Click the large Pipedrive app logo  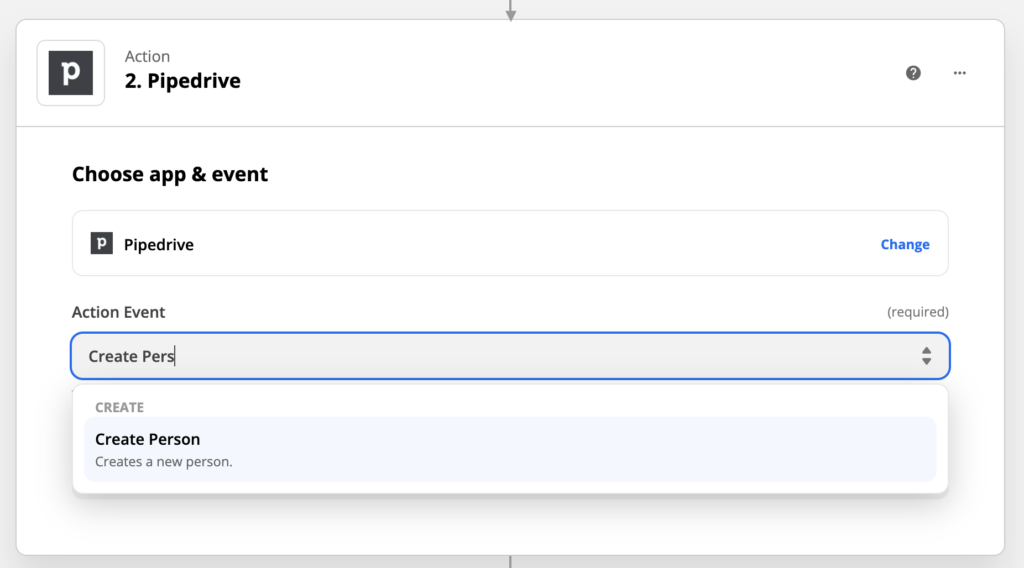click(x=71, y=73)
